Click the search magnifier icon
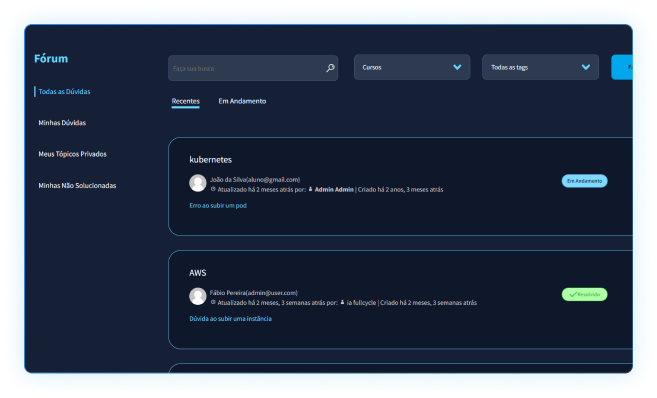Screen dimensions: 657x398 pyautogui.click(x=330, y=68)
